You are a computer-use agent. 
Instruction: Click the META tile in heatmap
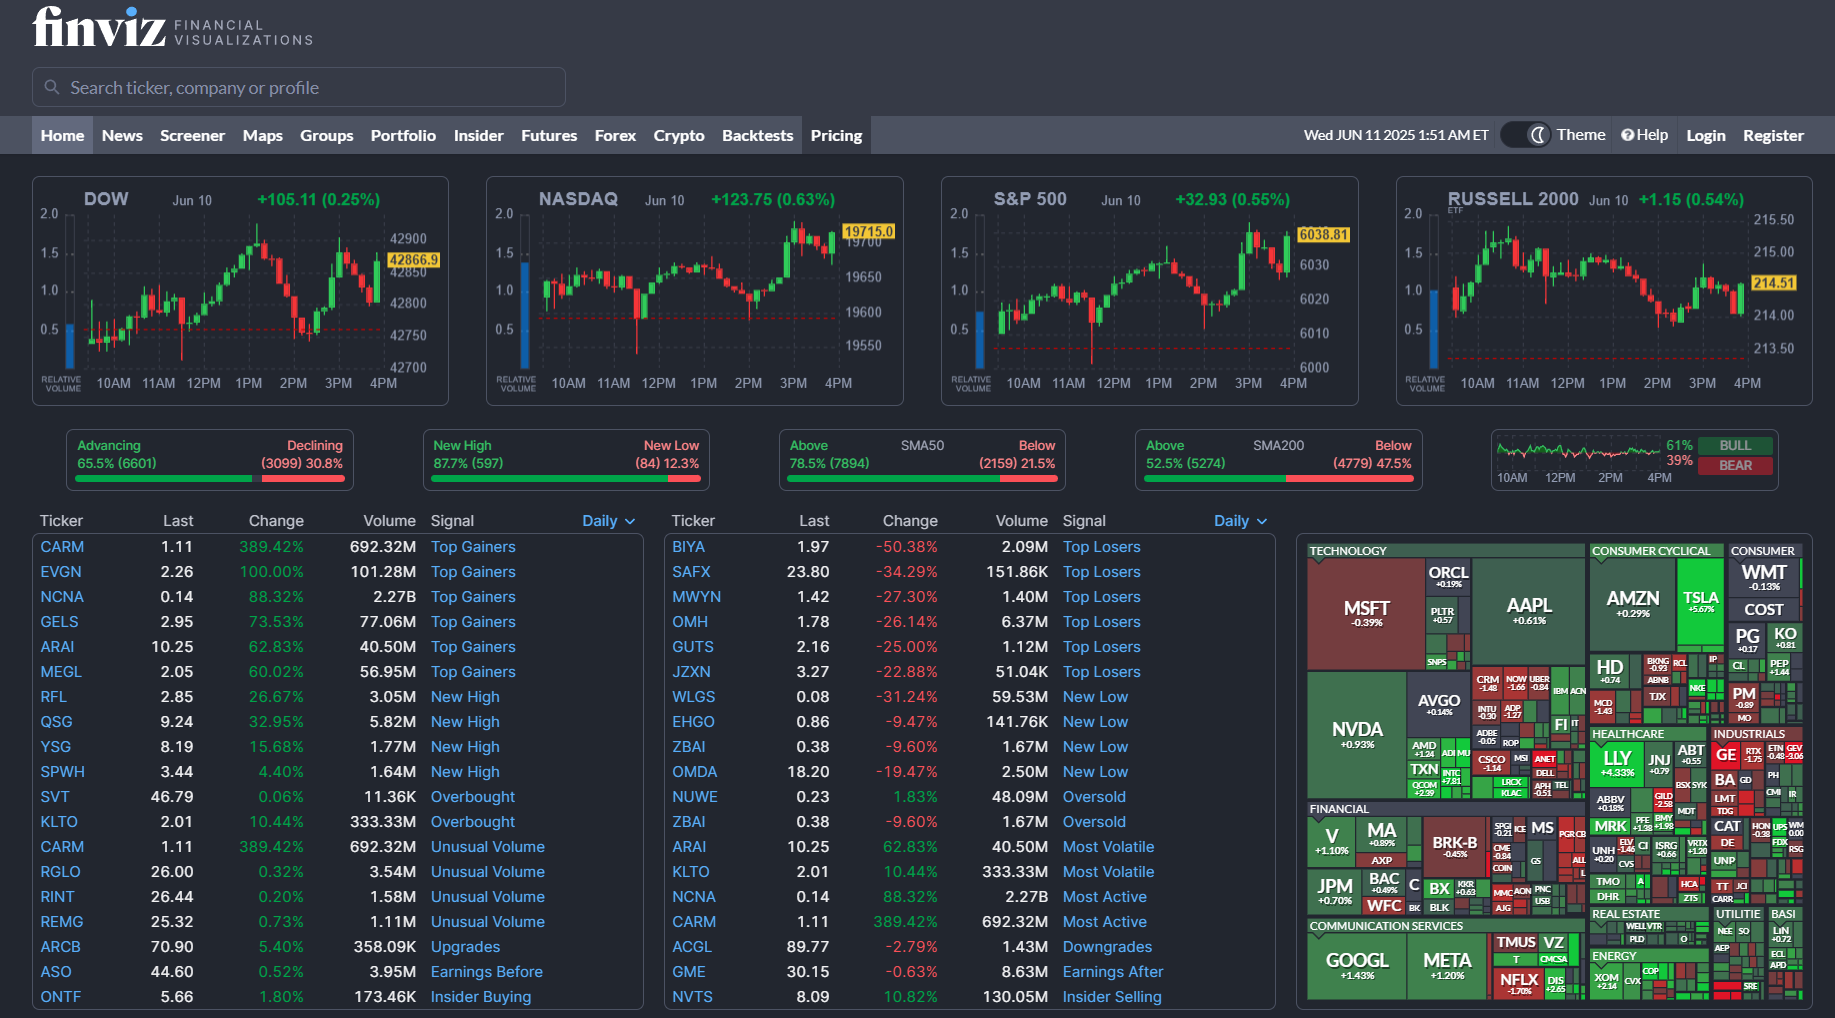pos(1447,965)
